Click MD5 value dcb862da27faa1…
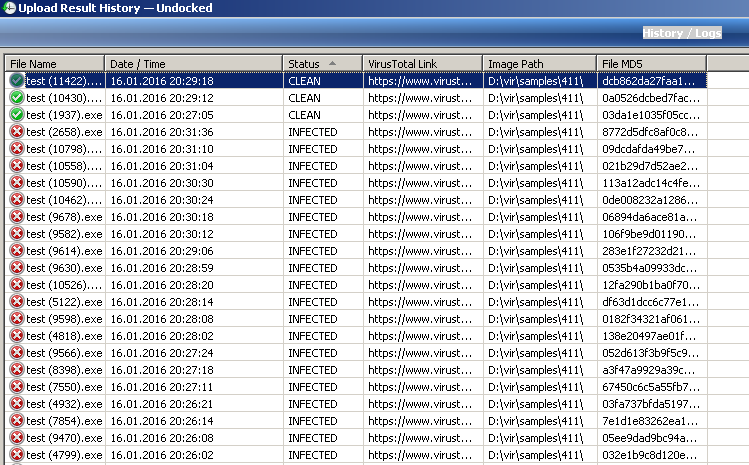 (648, 81)
